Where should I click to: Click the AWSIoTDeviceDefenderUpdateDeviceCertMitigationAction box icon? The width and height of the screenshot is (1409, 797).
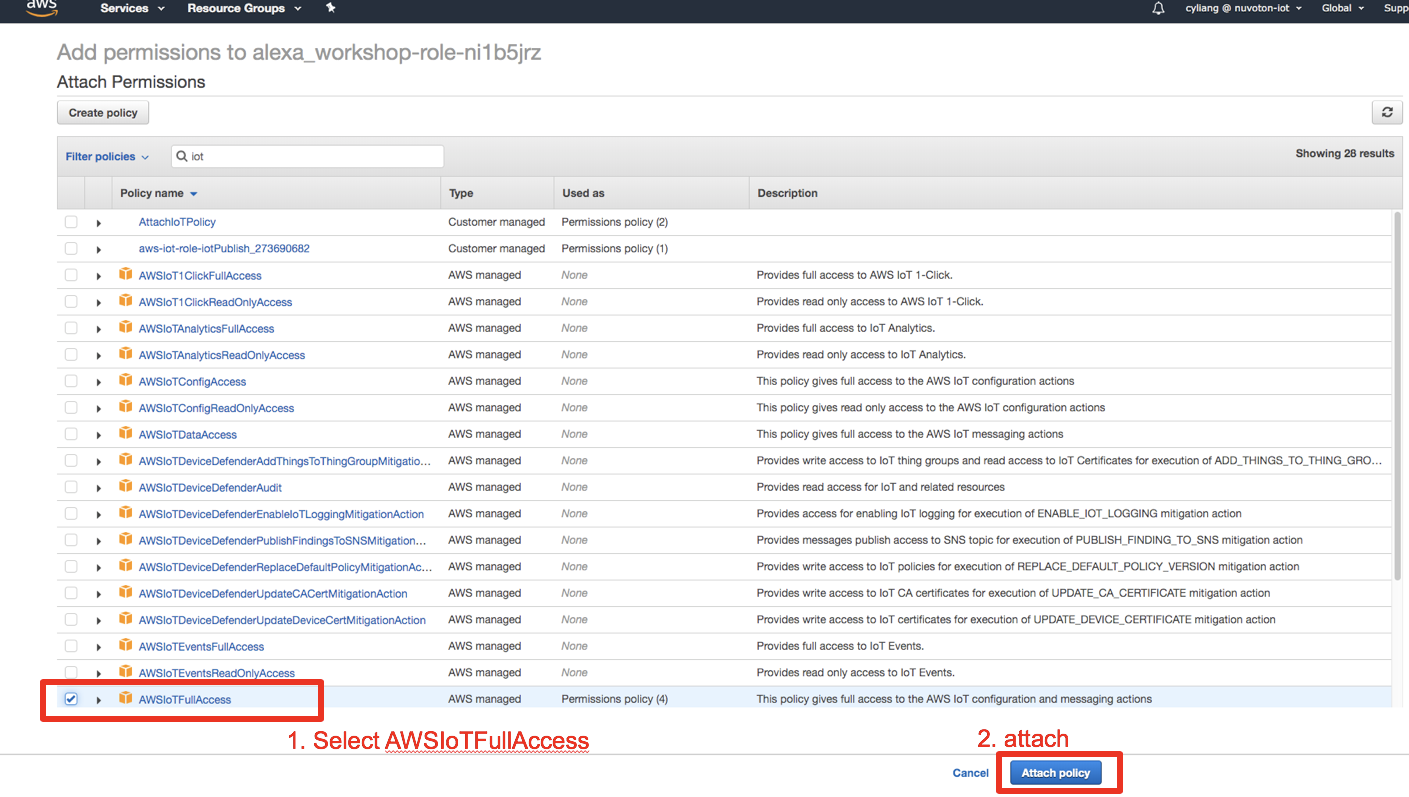[x=126, y=619]
